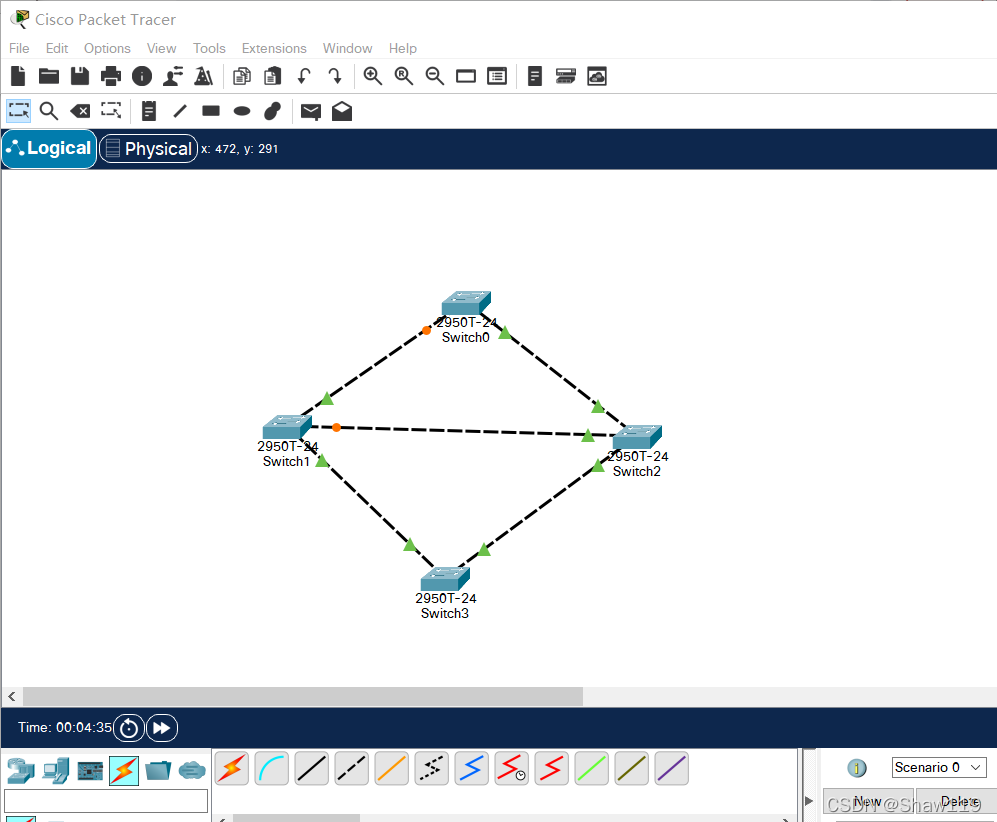The height and width of the screenshot is (822, 997).
Task: Open Network Information icon
Action: (x=142, y=76)
